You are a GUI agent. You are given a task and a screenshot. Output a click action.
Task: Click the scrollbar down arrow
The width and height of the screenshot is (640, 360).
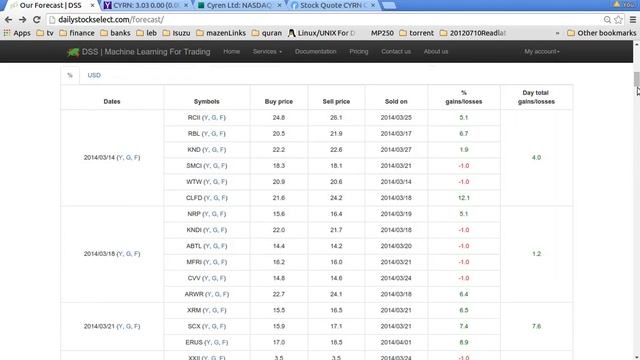(636, 356)
